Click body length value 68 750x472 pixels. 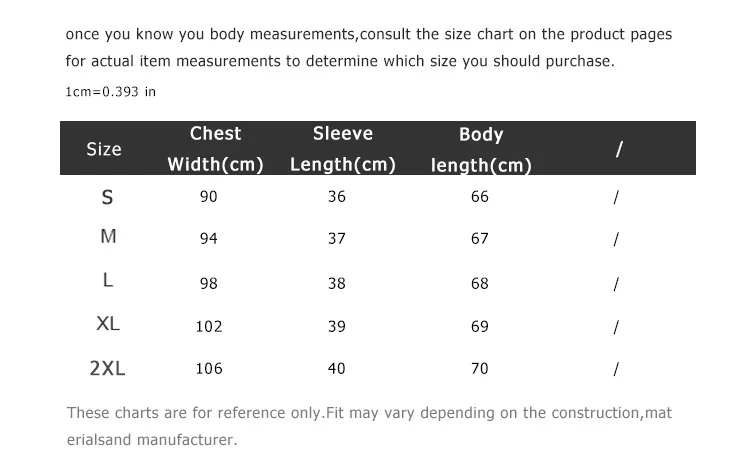click(480, 284)
